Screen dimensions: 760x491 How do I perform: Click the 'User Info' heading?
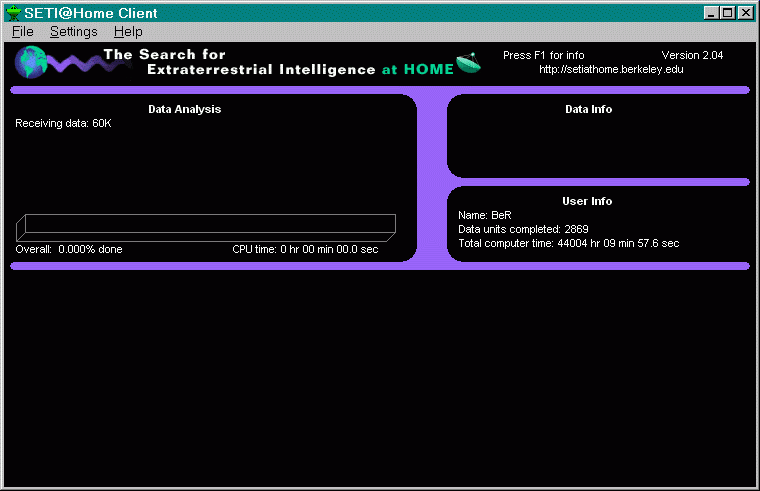pyautogui.click(x=587, y=201)
